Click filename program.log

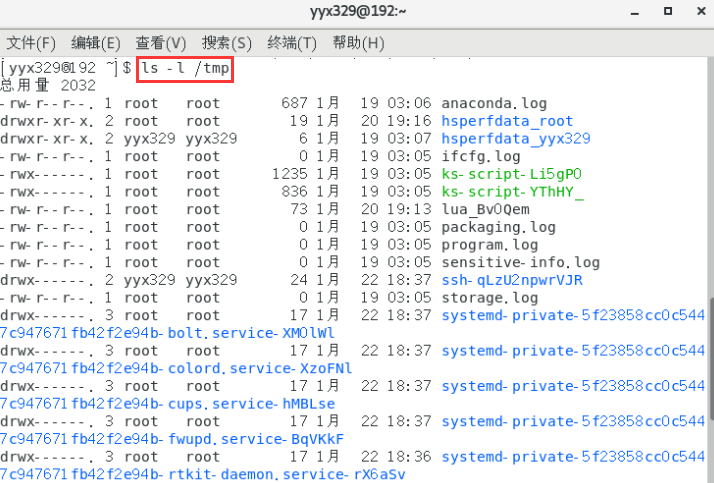tap(490, 245)
